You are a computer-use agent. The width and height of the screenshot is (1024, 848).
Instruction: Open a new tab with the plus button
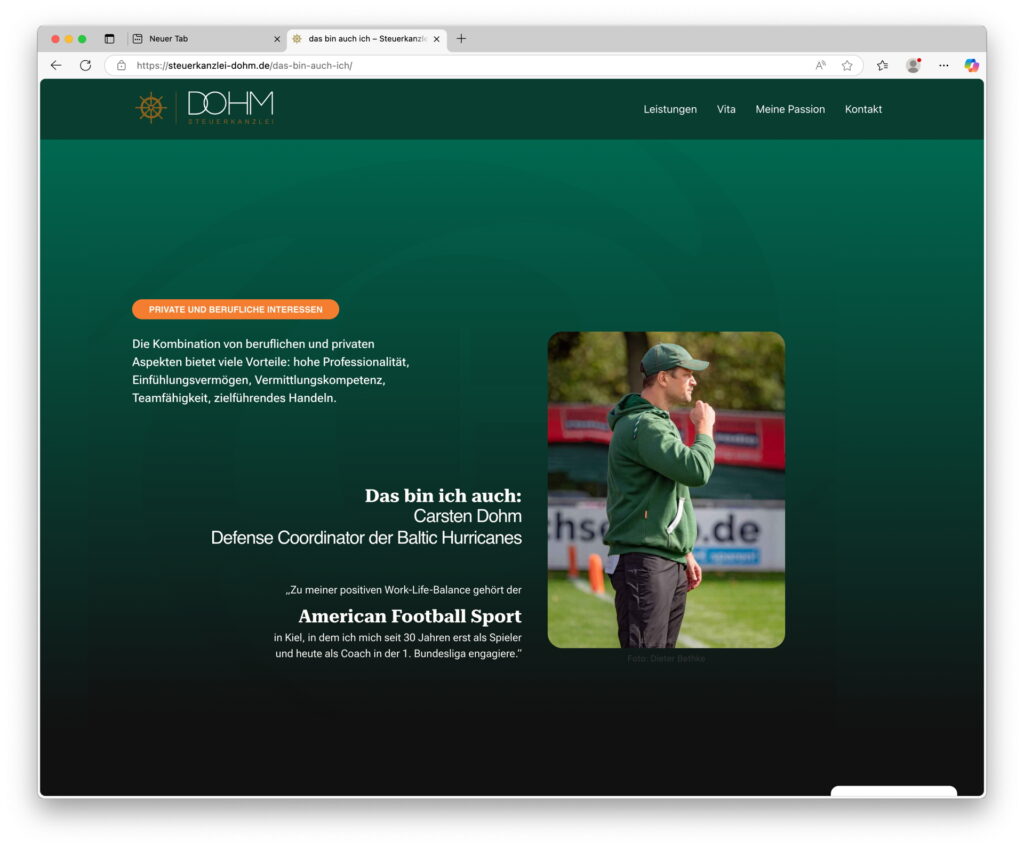(461, 39)
